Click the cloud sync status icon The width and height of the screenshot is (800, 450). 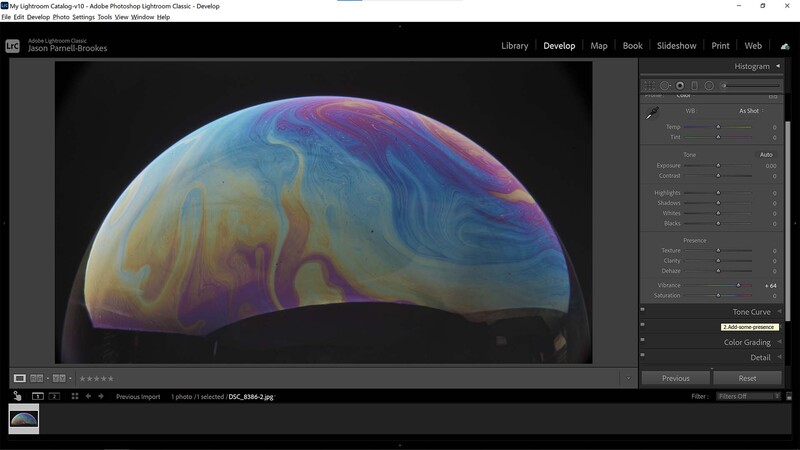785,46
